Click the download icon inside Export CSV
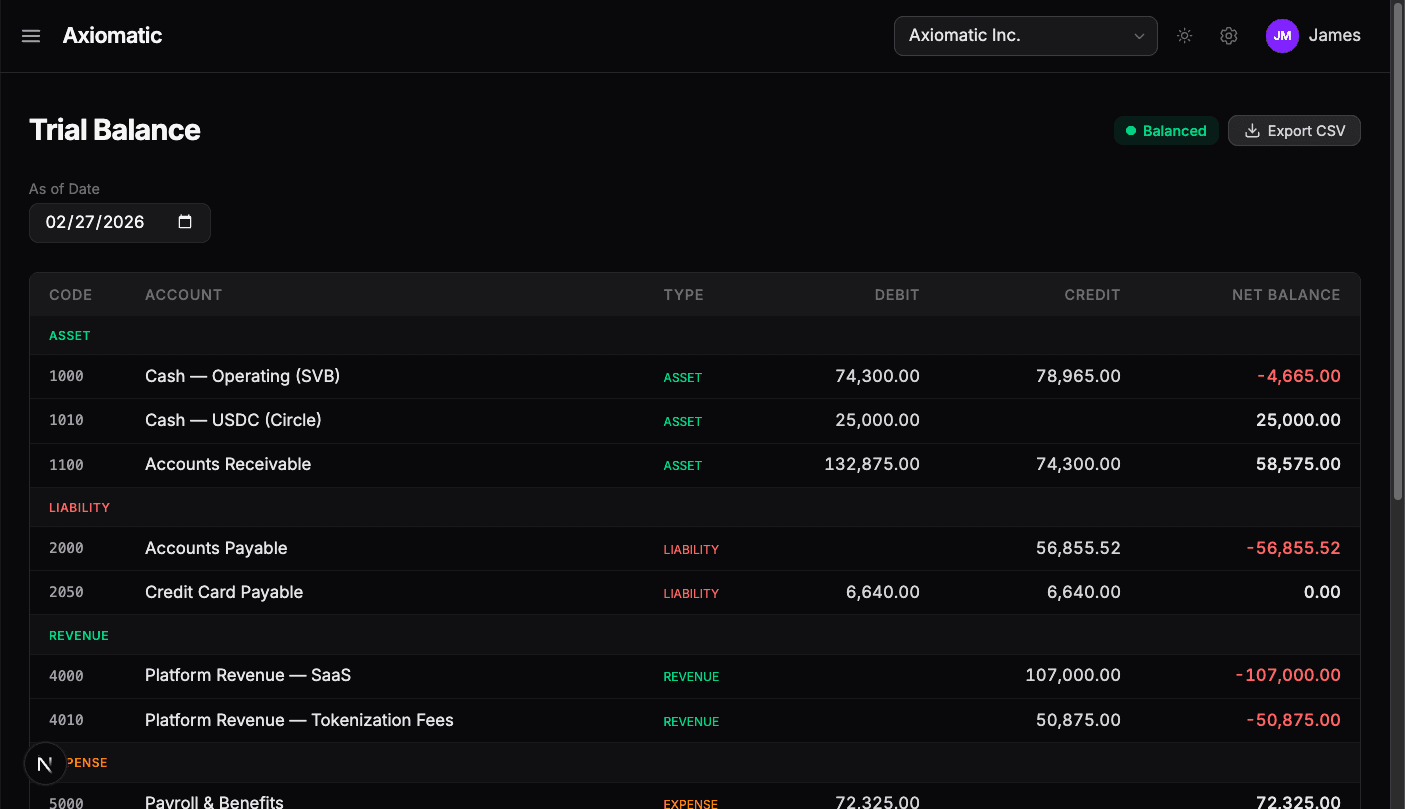1405x809 pixels. coord(1252,130)
